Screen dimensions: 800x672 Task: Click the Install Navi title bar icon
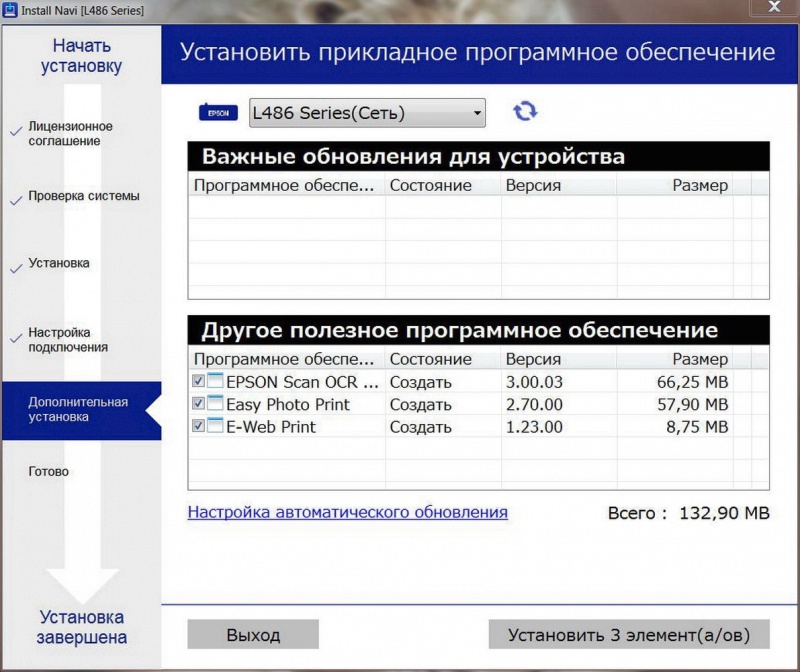[x=10, y=9]
